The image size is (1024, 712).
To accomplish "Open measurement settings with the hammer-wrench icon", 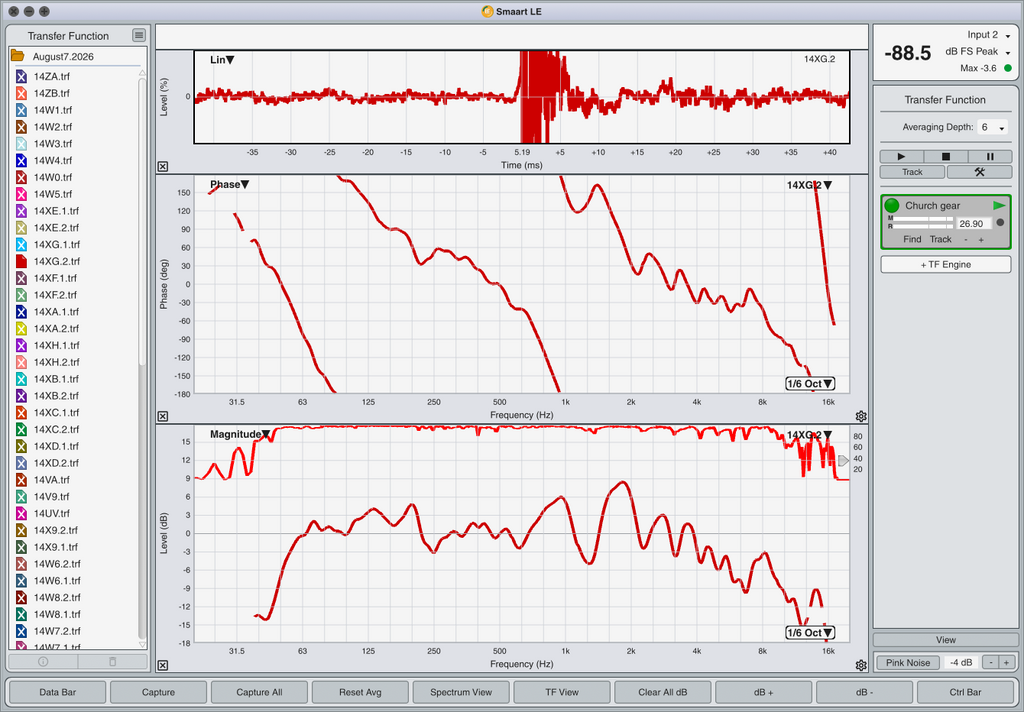I will click(x=979, y=172).
